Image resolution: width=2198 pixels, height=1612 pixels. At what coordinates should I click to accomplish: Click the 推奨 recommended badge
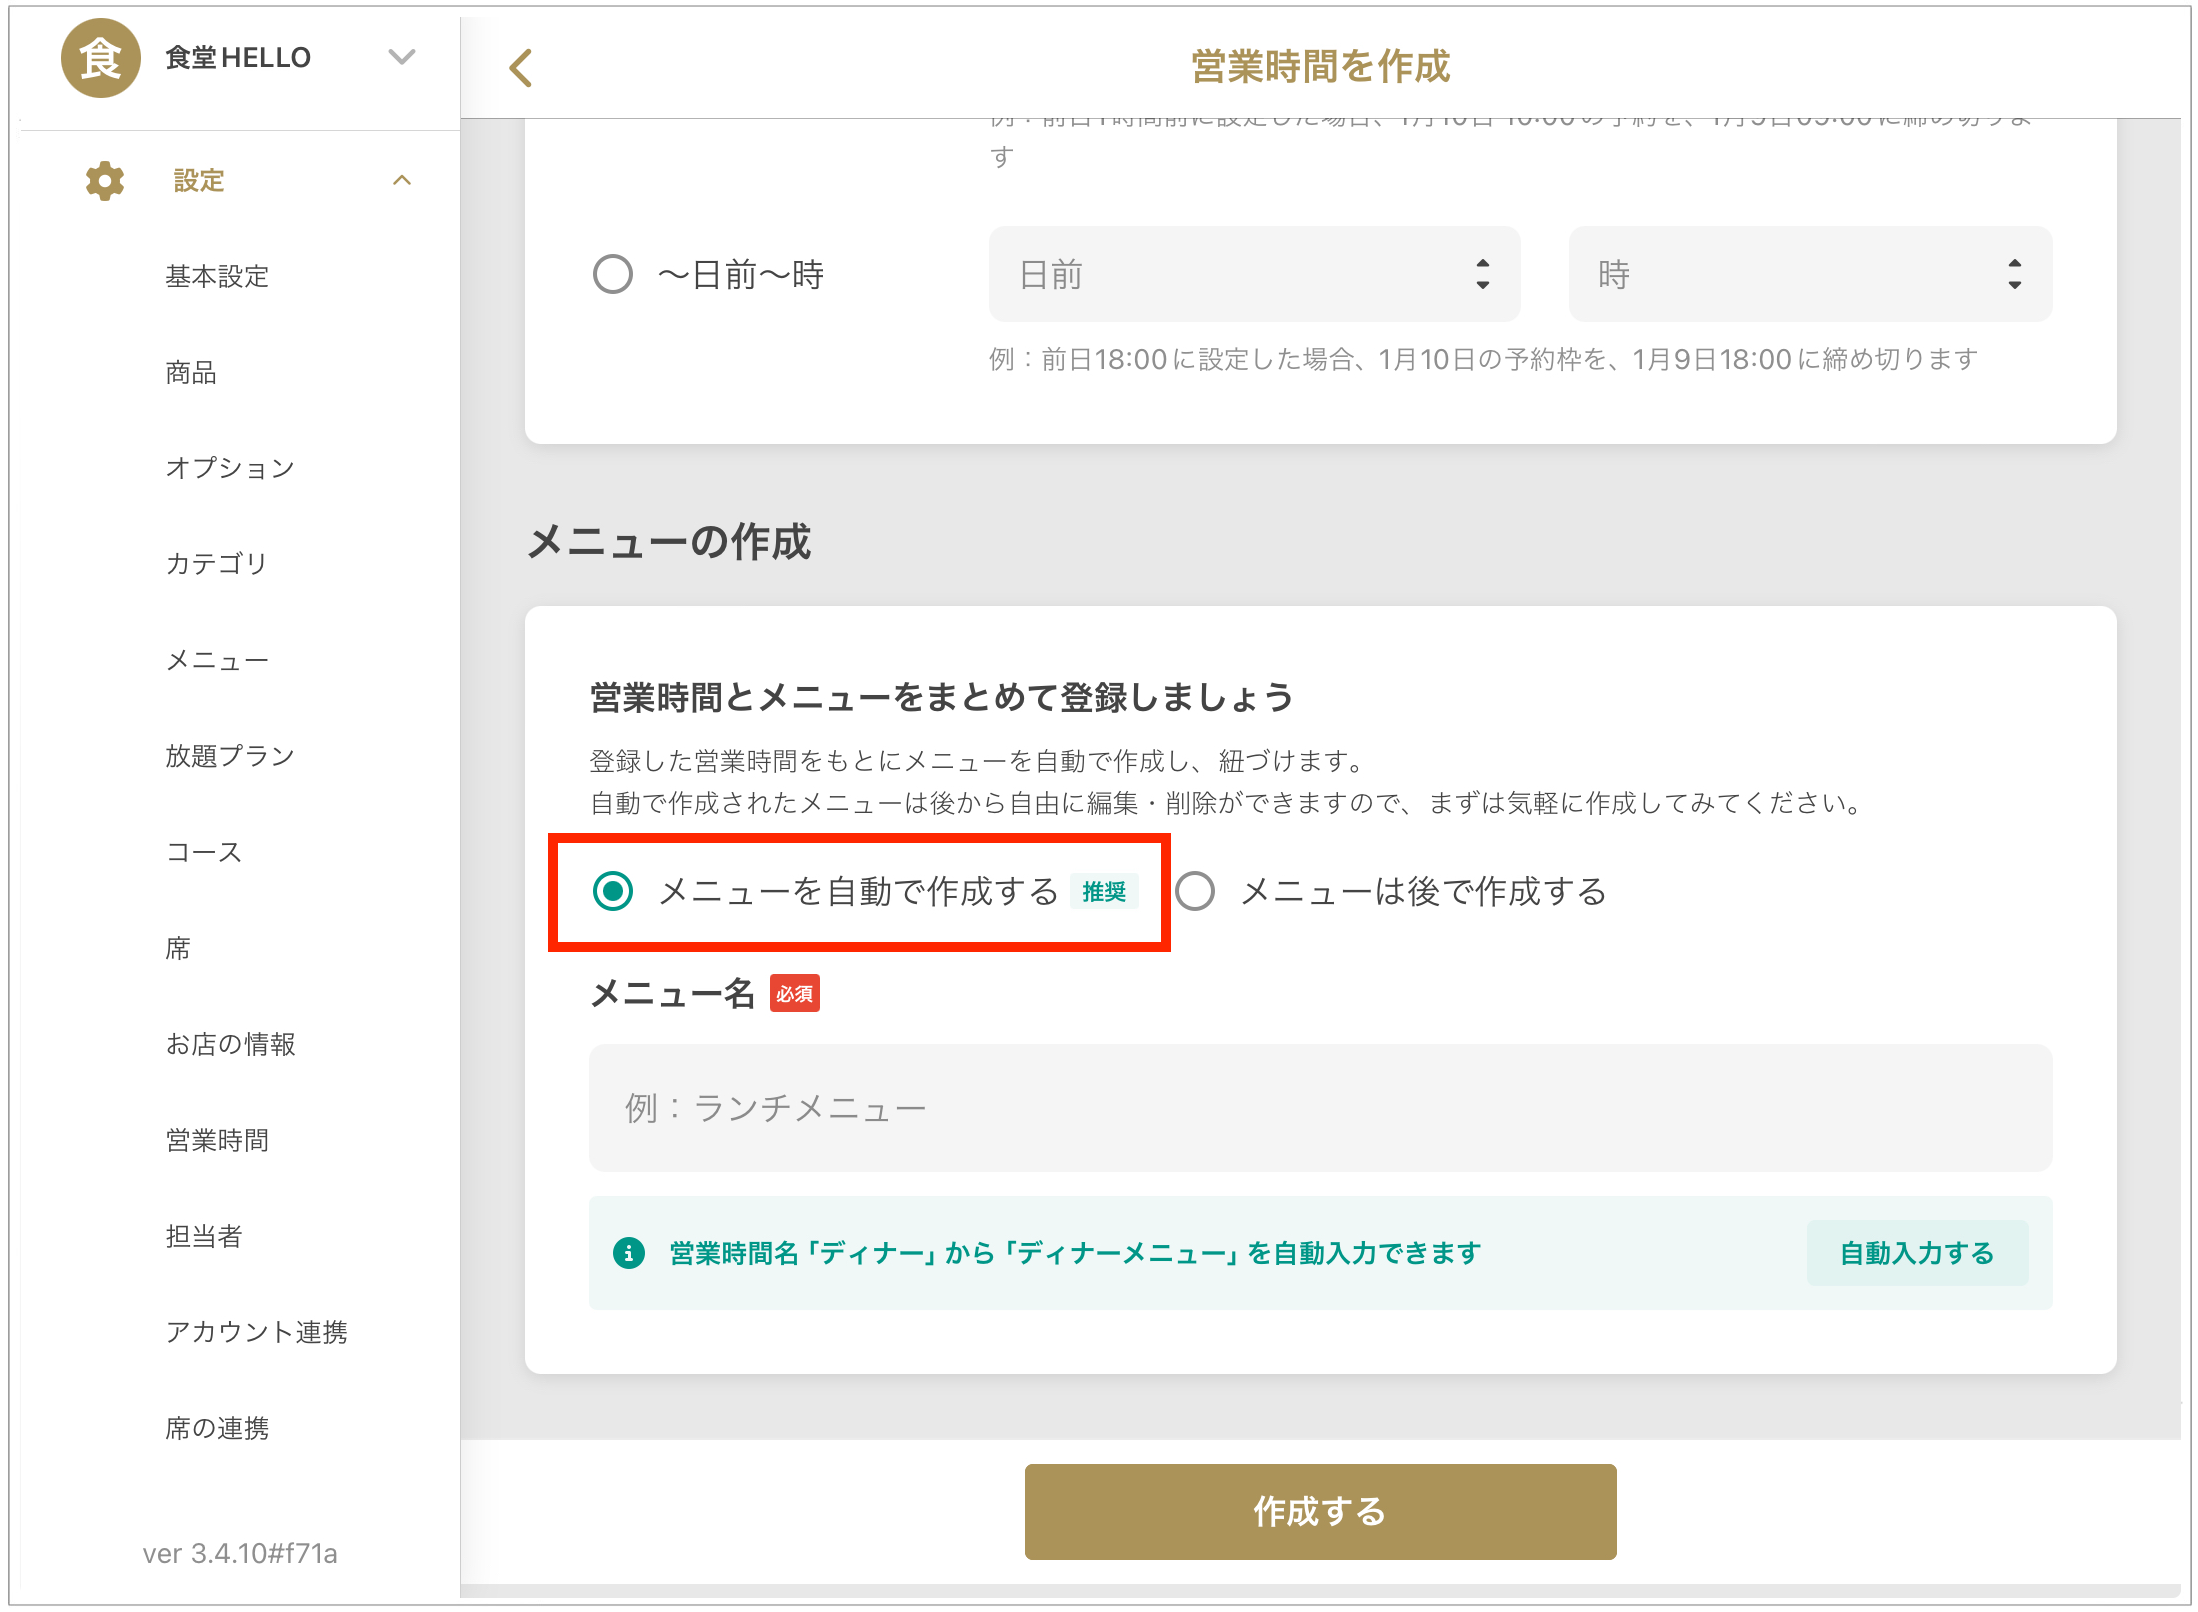[1104, 892]
